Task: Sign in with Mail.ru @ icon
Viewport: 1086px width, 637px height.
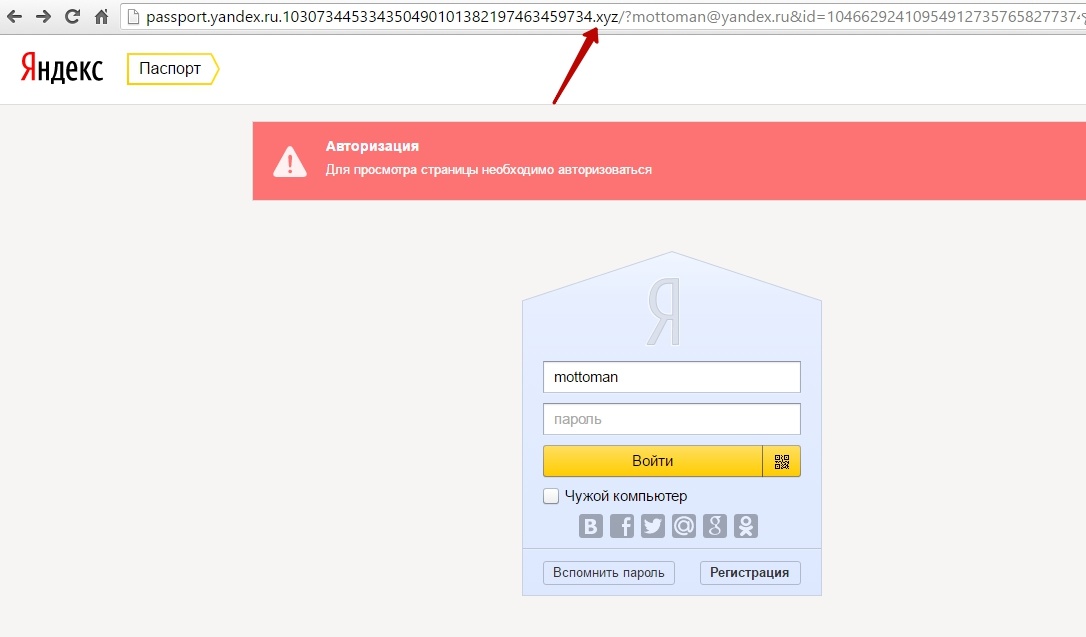Action: [684, 526]
